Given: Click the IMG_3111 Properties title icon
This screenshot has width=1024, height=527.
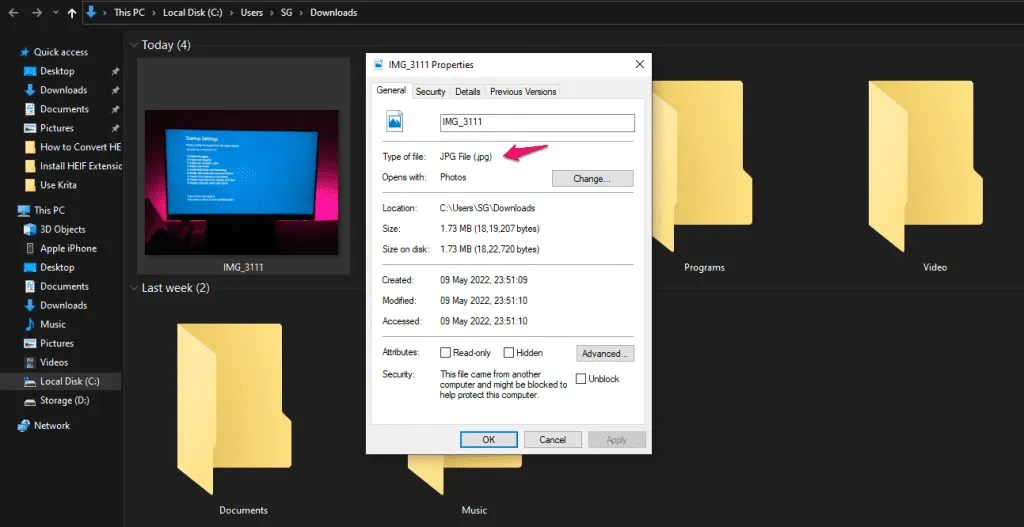Looking at the screenshot, I should click(377, 64).
